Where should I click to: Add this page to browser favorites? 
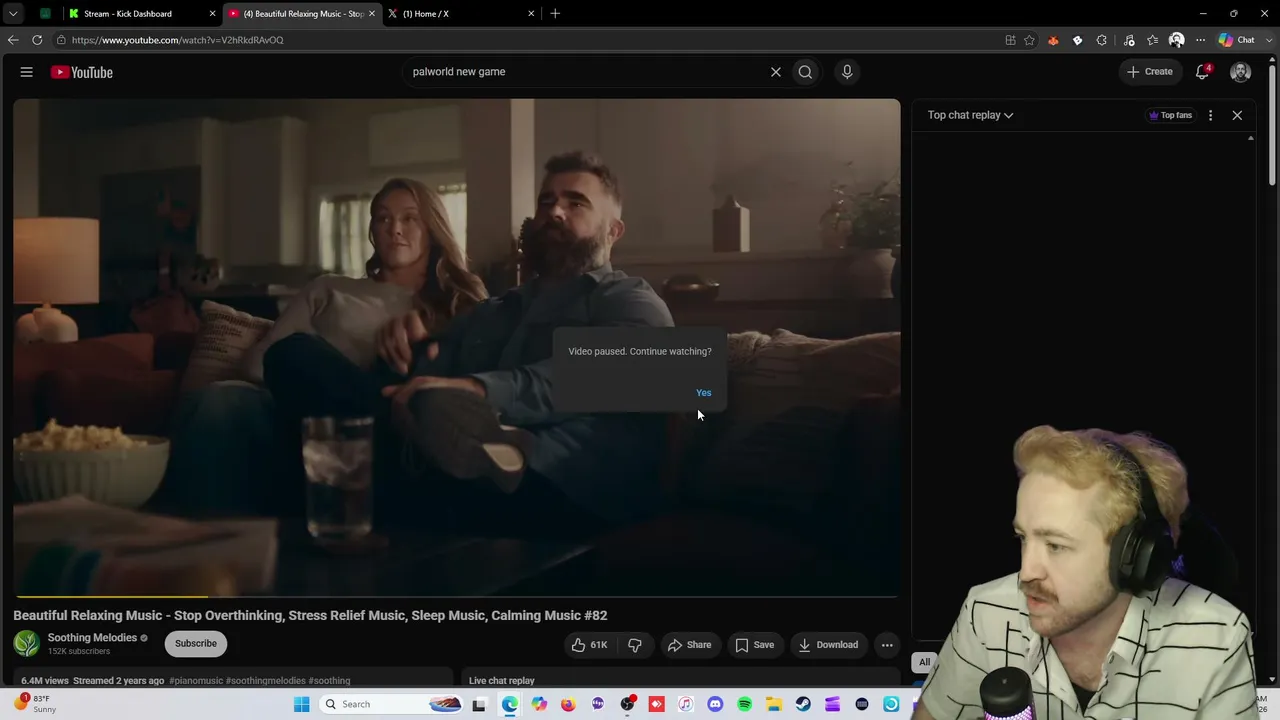click(1029, 40)
